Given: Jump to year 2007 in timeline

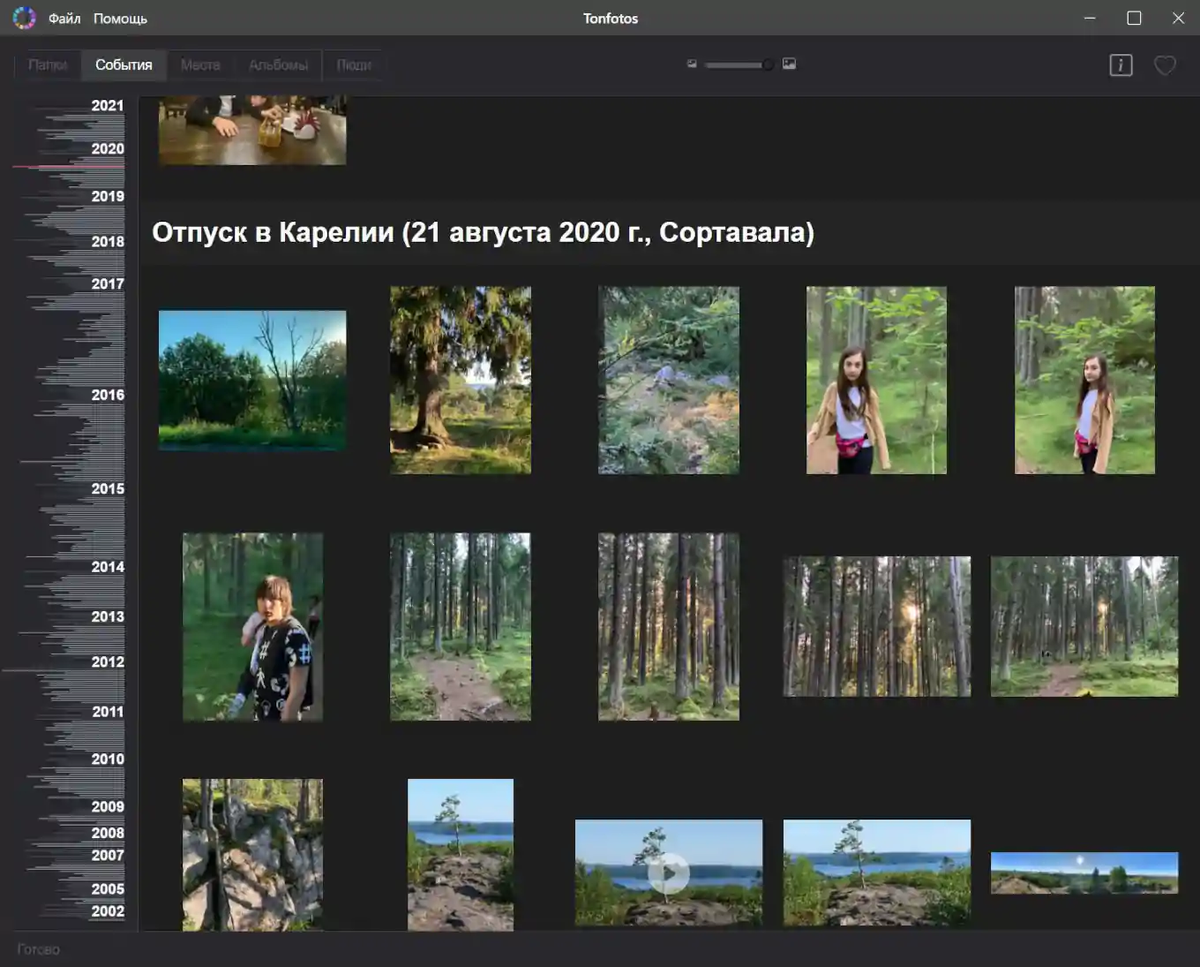Looking at the screenshot, I should (108, 855).
